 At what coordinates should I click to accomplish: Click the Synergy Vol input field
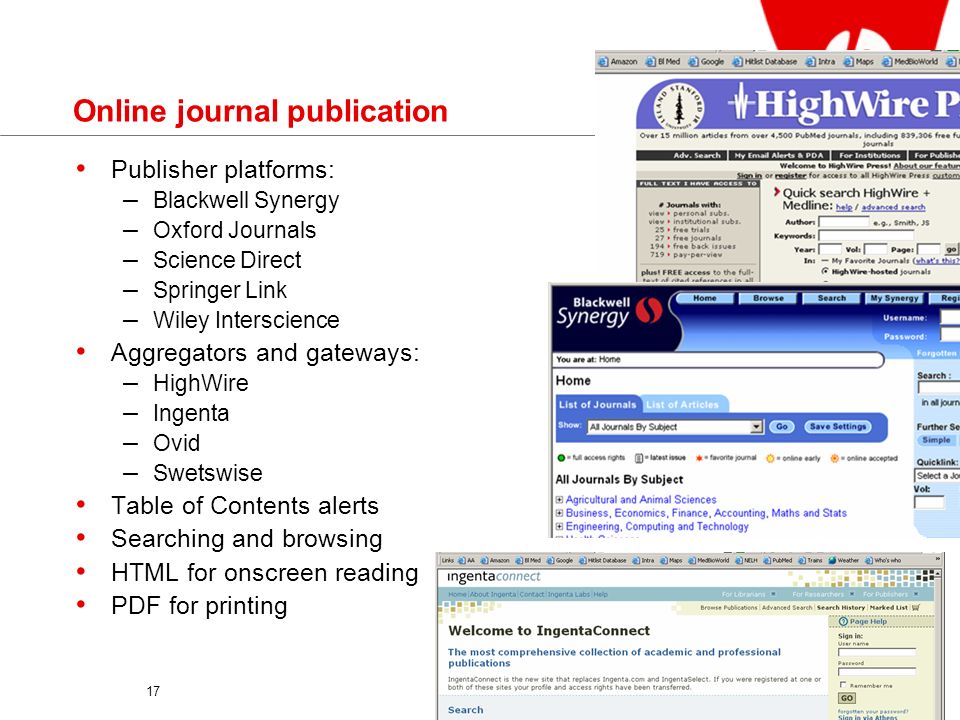point(929,503)
